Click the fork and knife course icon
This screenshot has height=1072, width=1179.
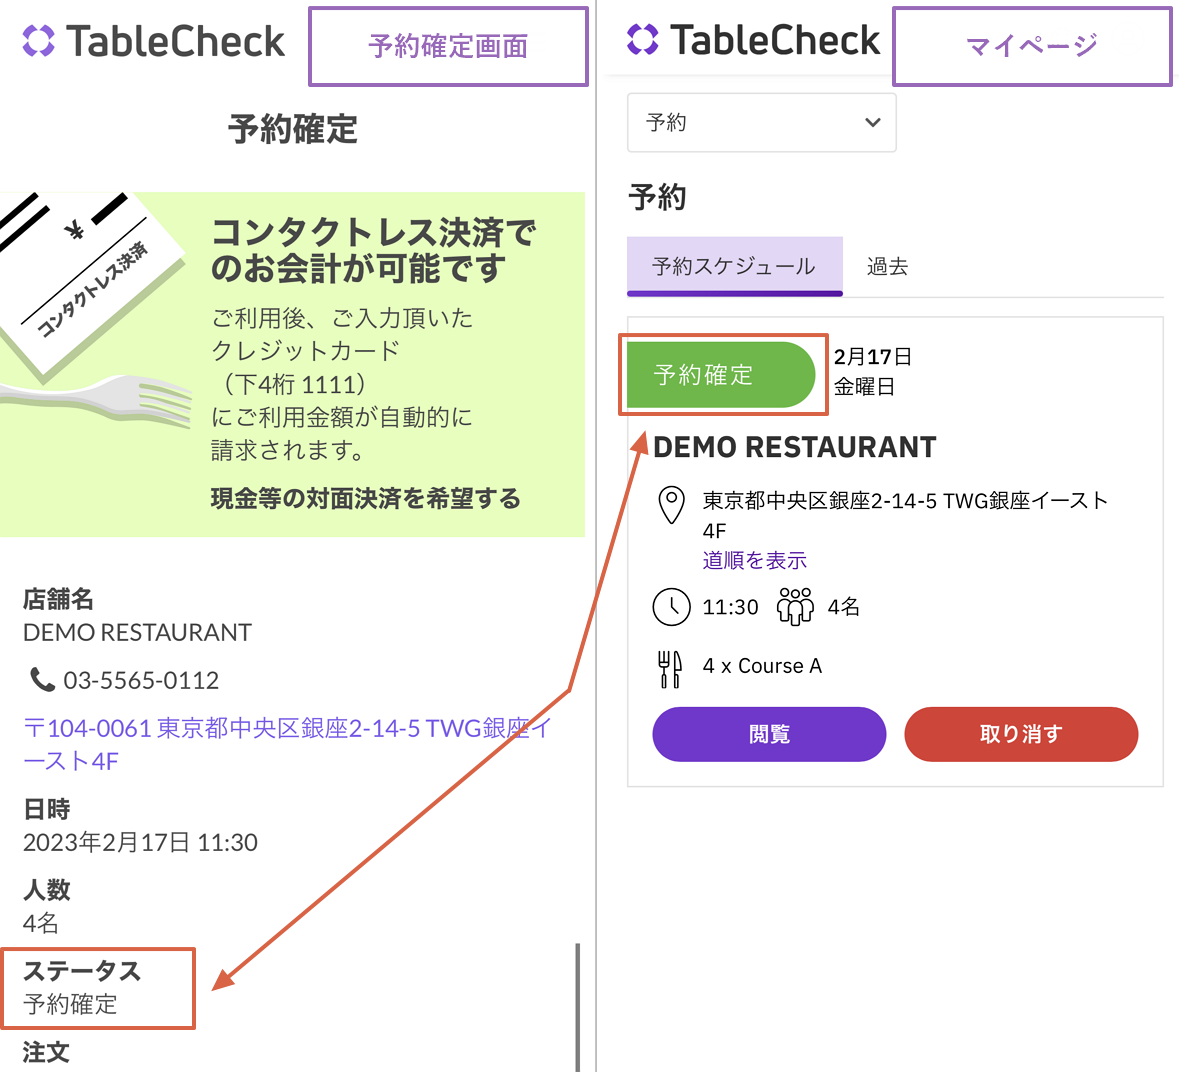point(670,668)
